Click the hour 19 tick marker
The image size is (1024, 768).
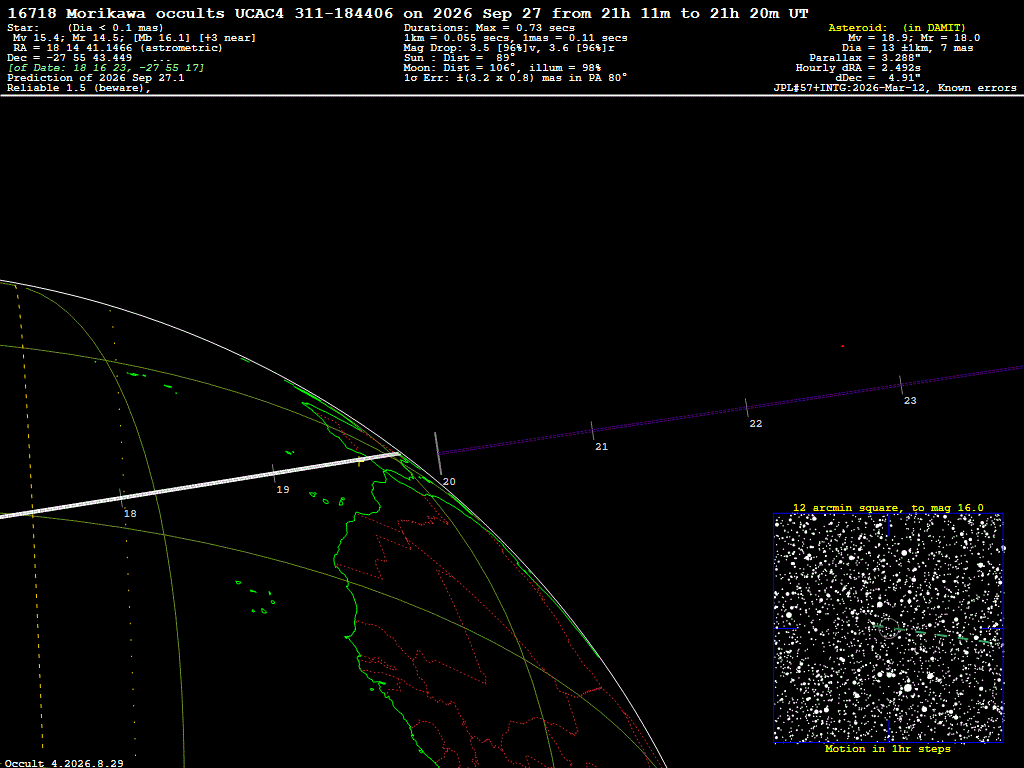273,473
